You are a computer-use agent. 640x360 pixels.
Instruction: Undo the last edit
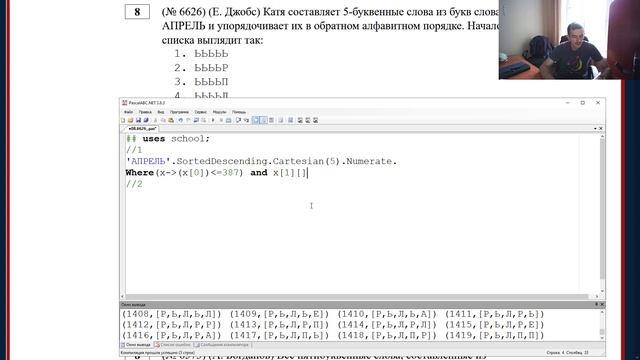(181, 120)
